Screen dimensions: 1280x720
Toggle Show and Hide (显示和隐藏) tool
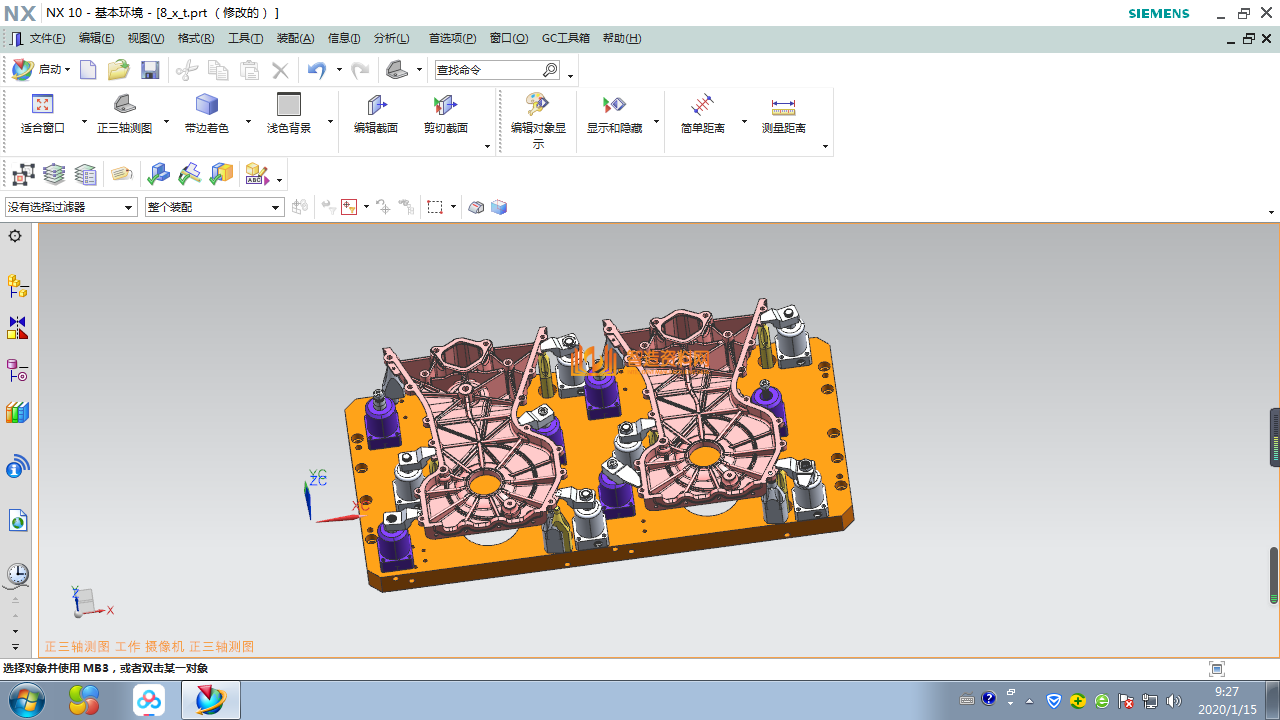tap(614, 105)
